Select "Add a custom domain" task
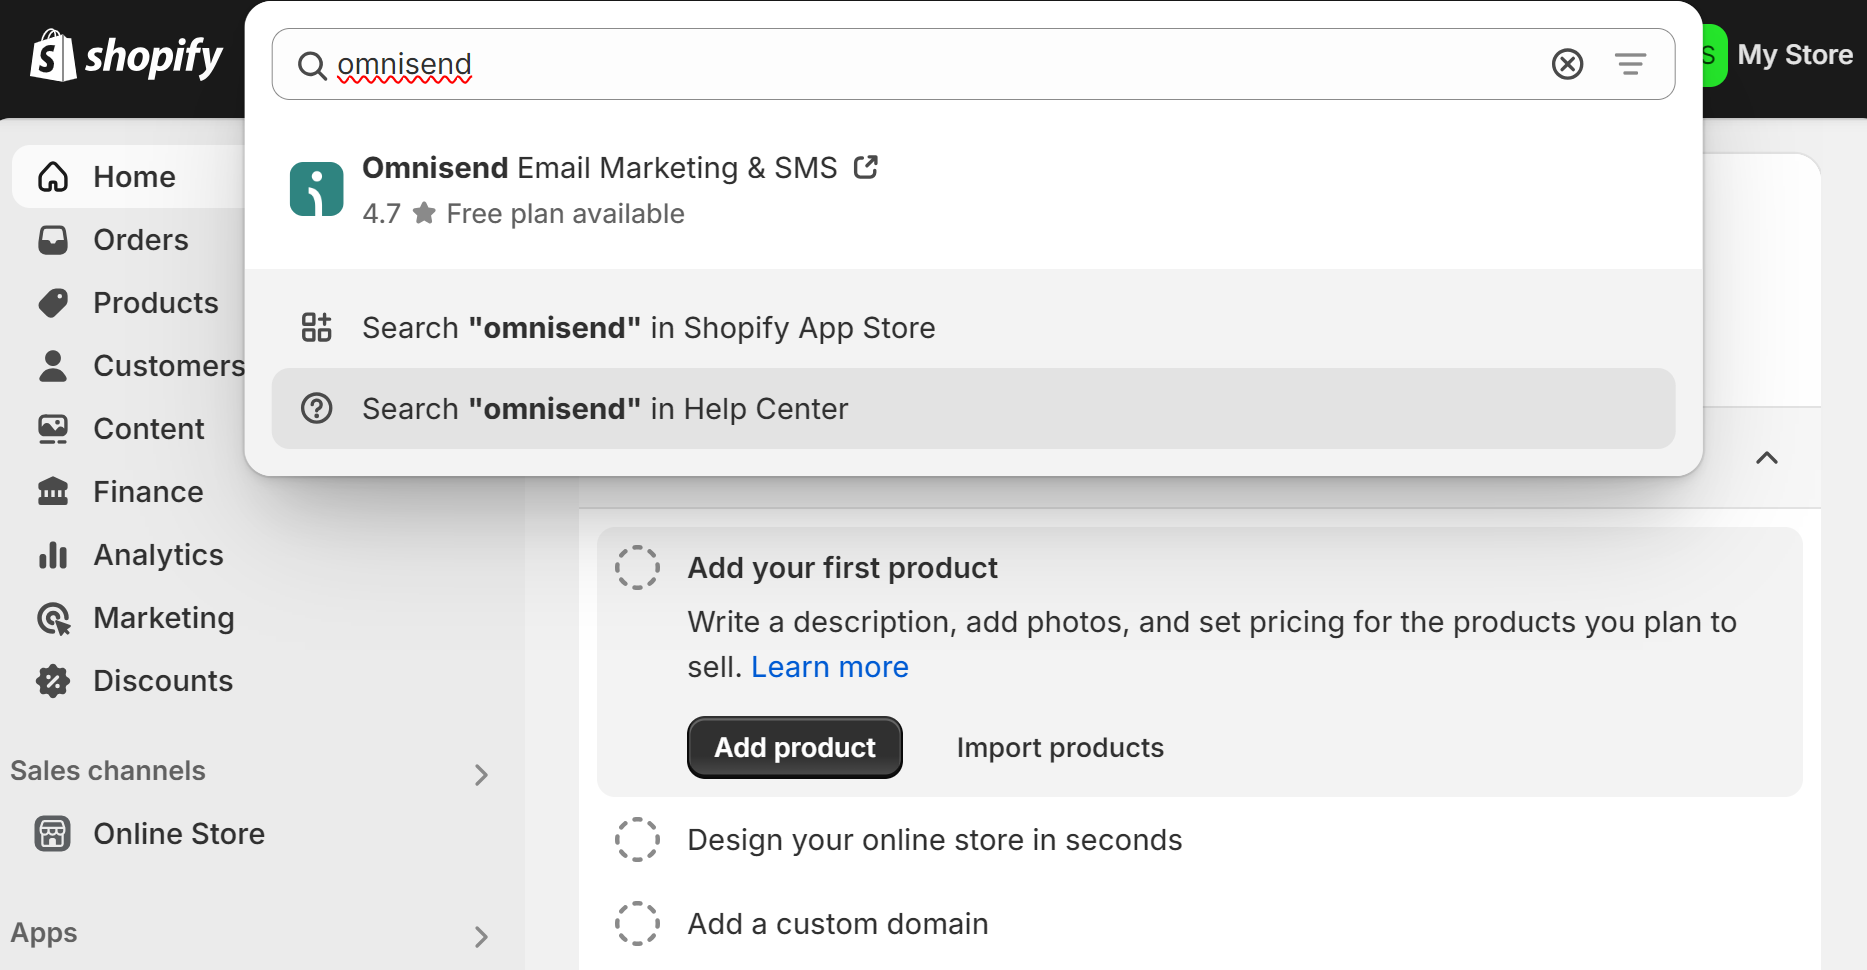1867x970 pixels. coord(838,923)
